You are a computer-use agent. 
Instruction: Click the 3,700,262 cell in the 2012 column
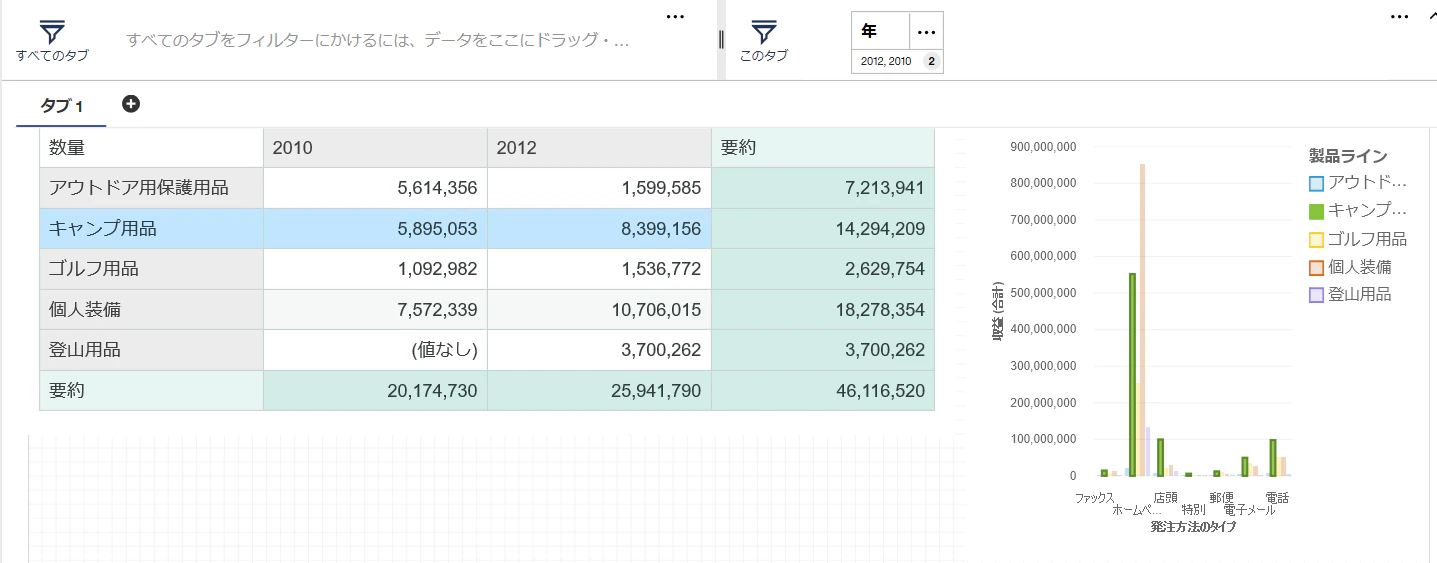(x=599, y=350)
